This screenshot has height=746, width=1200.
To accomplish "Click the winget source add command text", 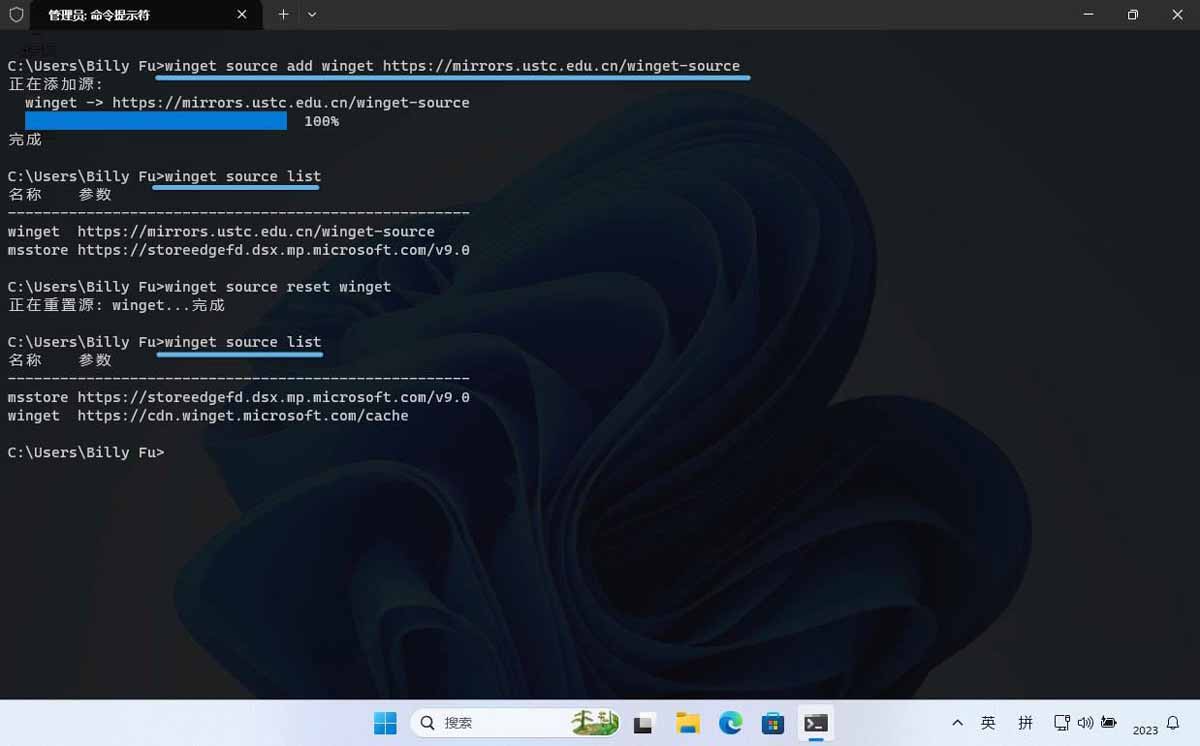I will pos(453,66).
